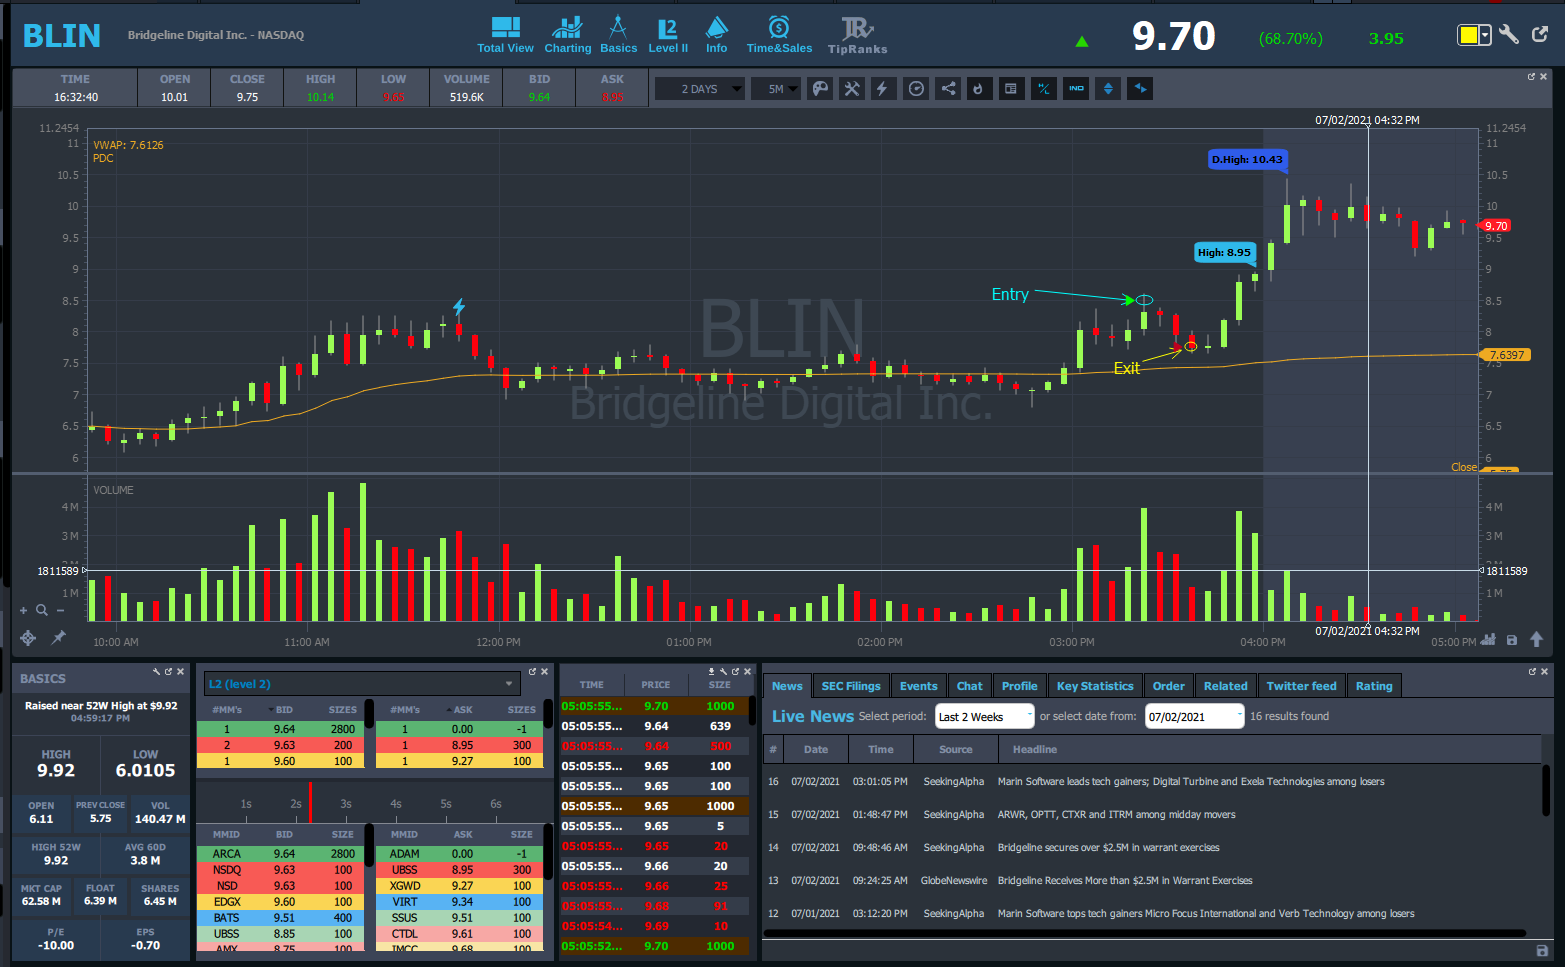Toggle the IND indicators button
Screen dimensions: 1565x967
click(x=1076, y=89)
